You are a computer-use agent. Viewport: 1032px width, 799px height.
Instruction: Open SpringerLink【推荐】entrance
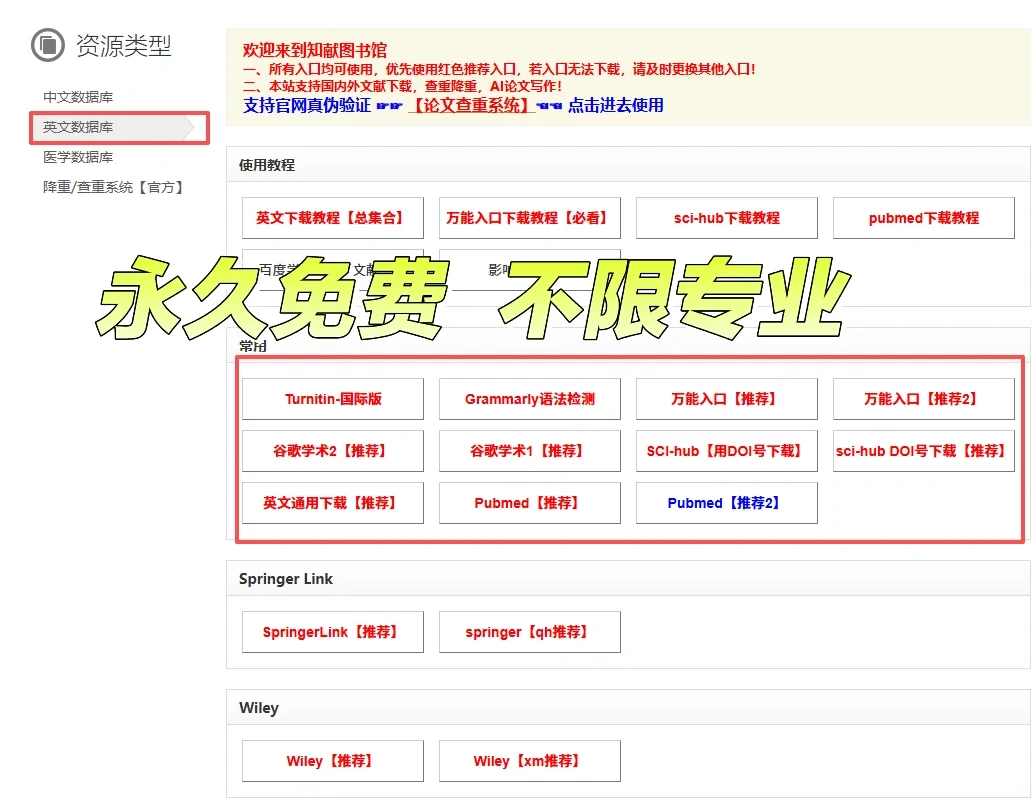tap(332, 631)
